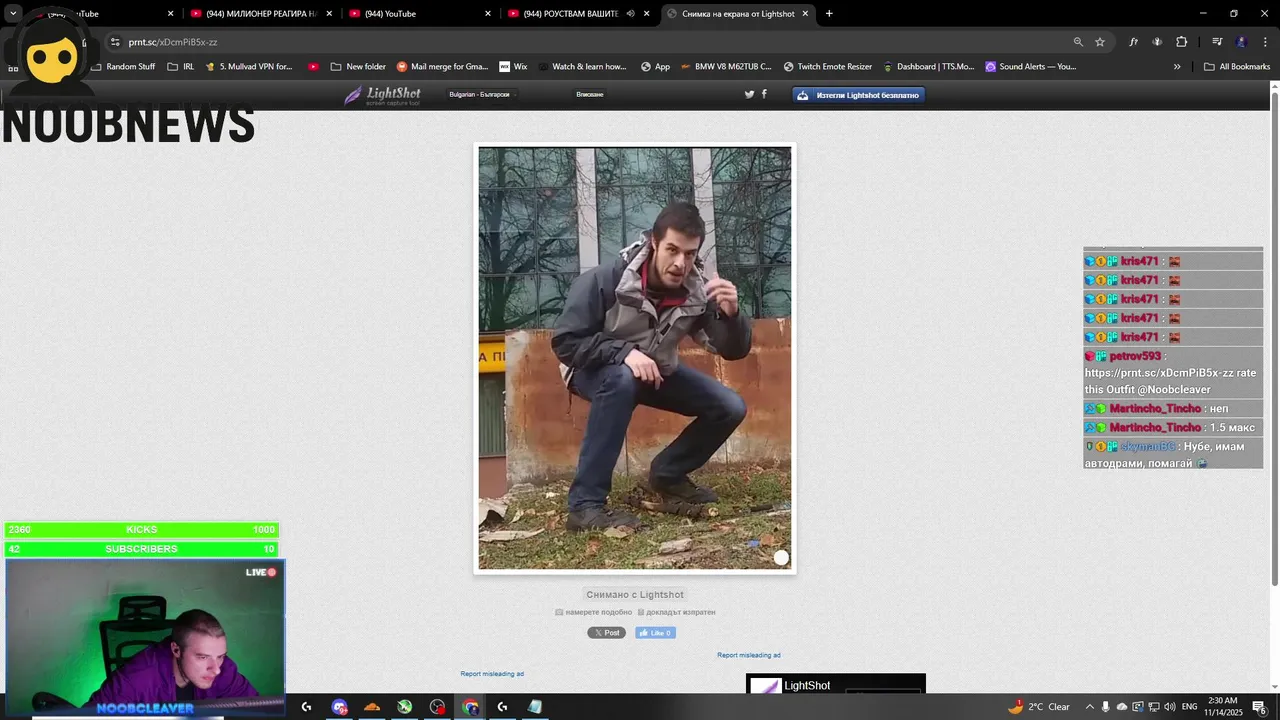1280x720 pixels.
Task: Click the cloud sync icon in system tray
Action: [x=1122, y=707]
